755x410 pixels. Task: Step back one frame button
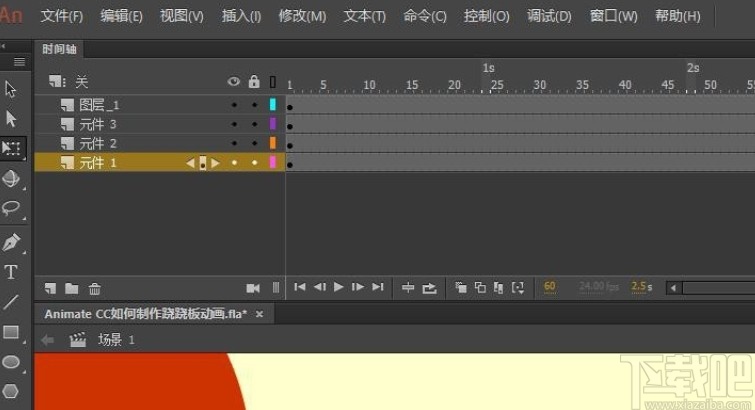[x=320, y=287]
